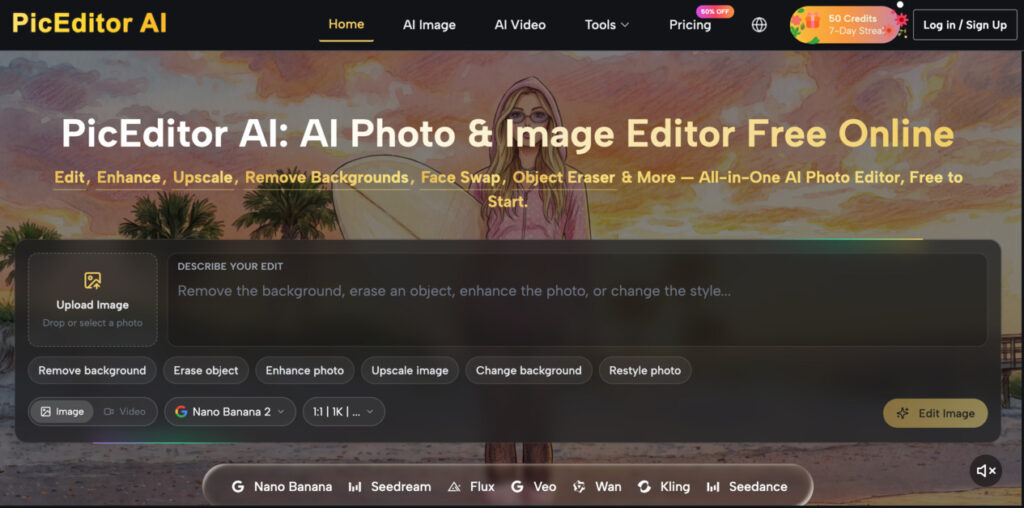Select the Flux model icon
Image resolution: width=1024 pixels, height=508 pixels.
click(x=455, y=487)
